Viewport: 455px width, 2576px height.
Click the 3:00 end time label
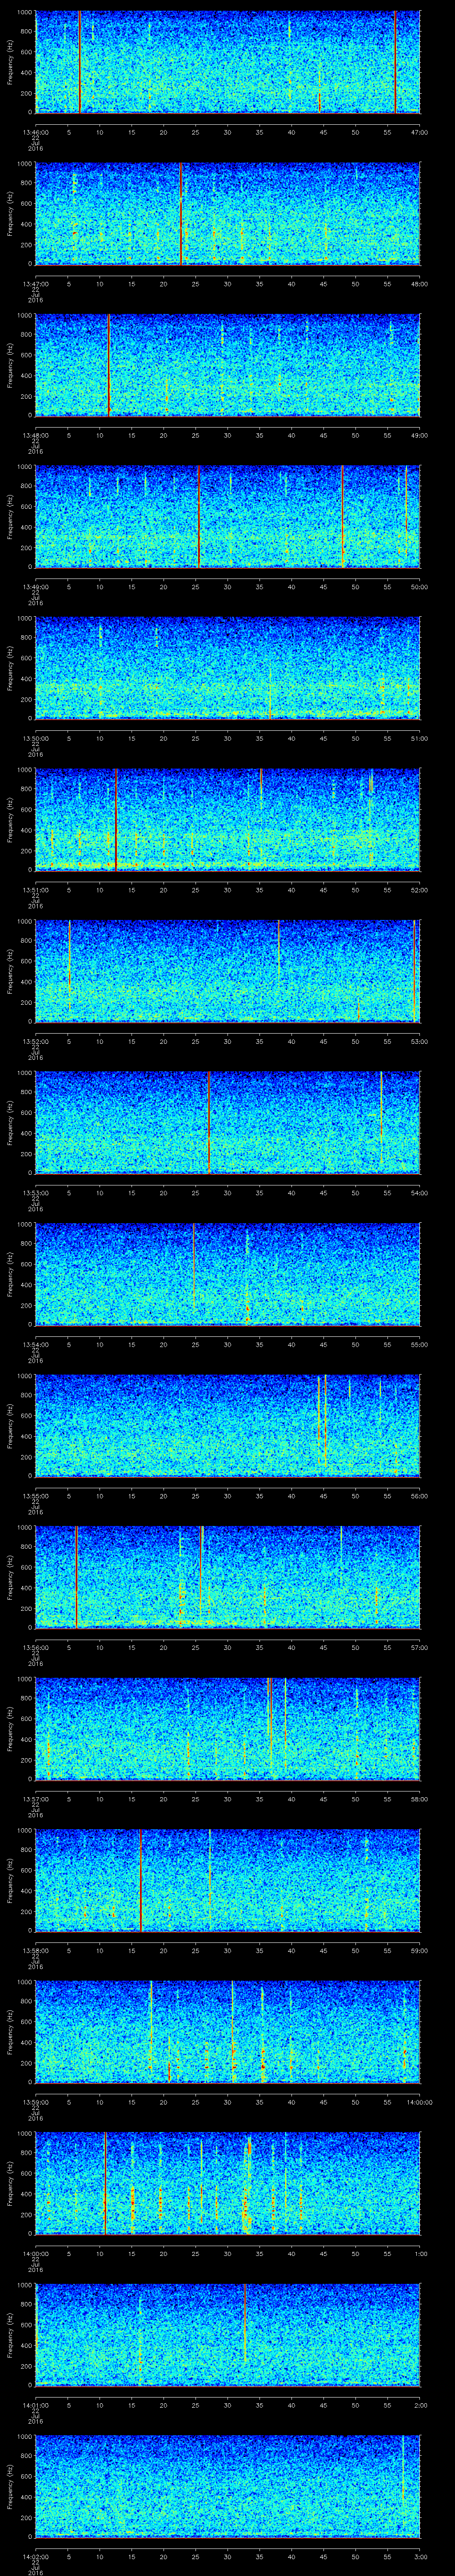(x=420, y=2556)
